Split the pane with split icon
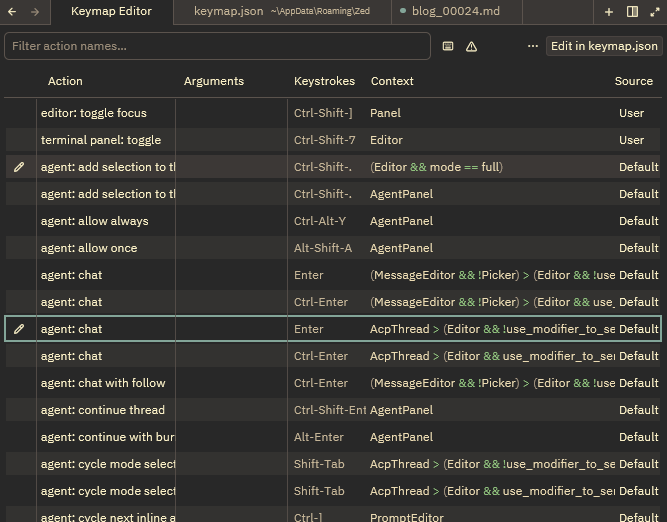667x522 pixels. pyautogui.click(x=632, y=12)
